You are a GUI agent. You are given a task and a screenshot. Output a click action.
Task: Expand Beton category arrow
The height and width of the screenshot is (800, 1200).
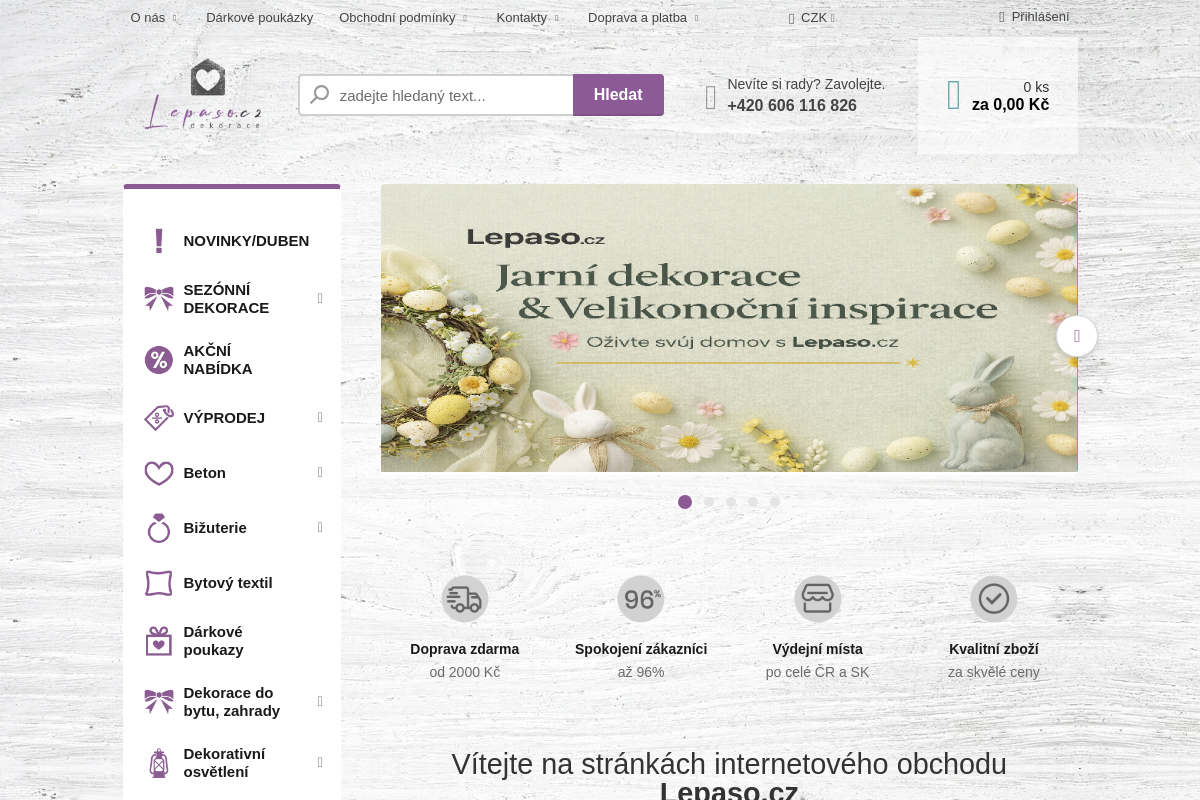pos(320,472)
